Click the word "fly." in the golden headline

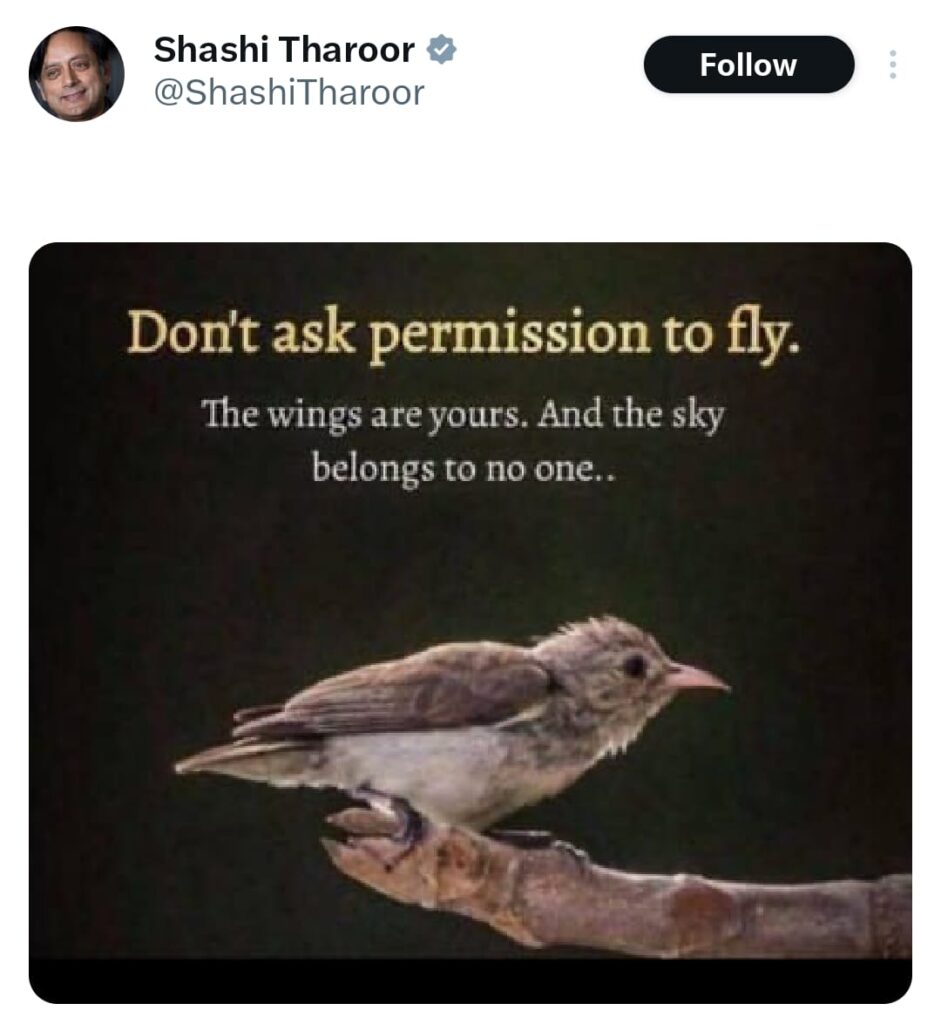(x=763, y=336)
